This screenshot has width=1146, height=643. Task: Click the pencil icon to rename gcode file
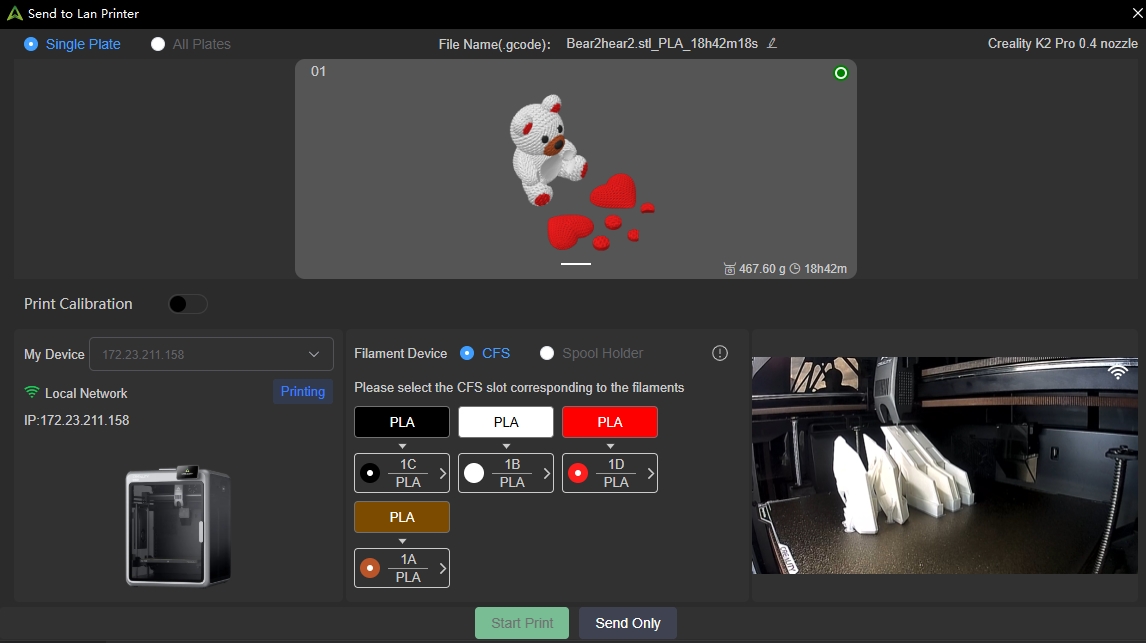pos(772,43)
